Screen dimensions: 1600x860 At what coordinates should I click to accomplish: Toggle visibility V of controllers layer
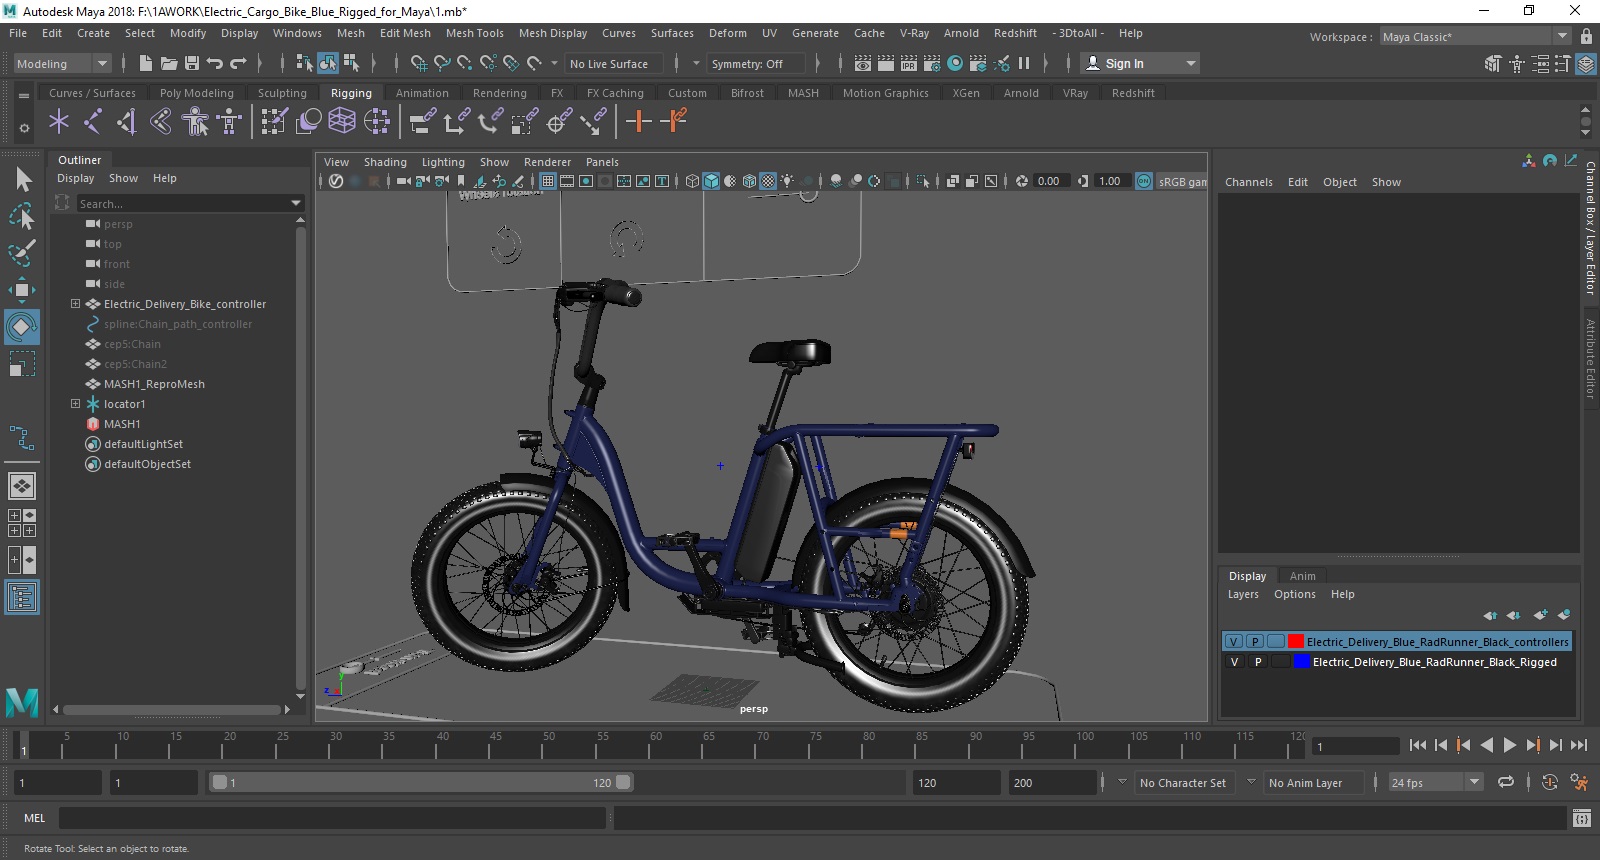[1234, 642]
